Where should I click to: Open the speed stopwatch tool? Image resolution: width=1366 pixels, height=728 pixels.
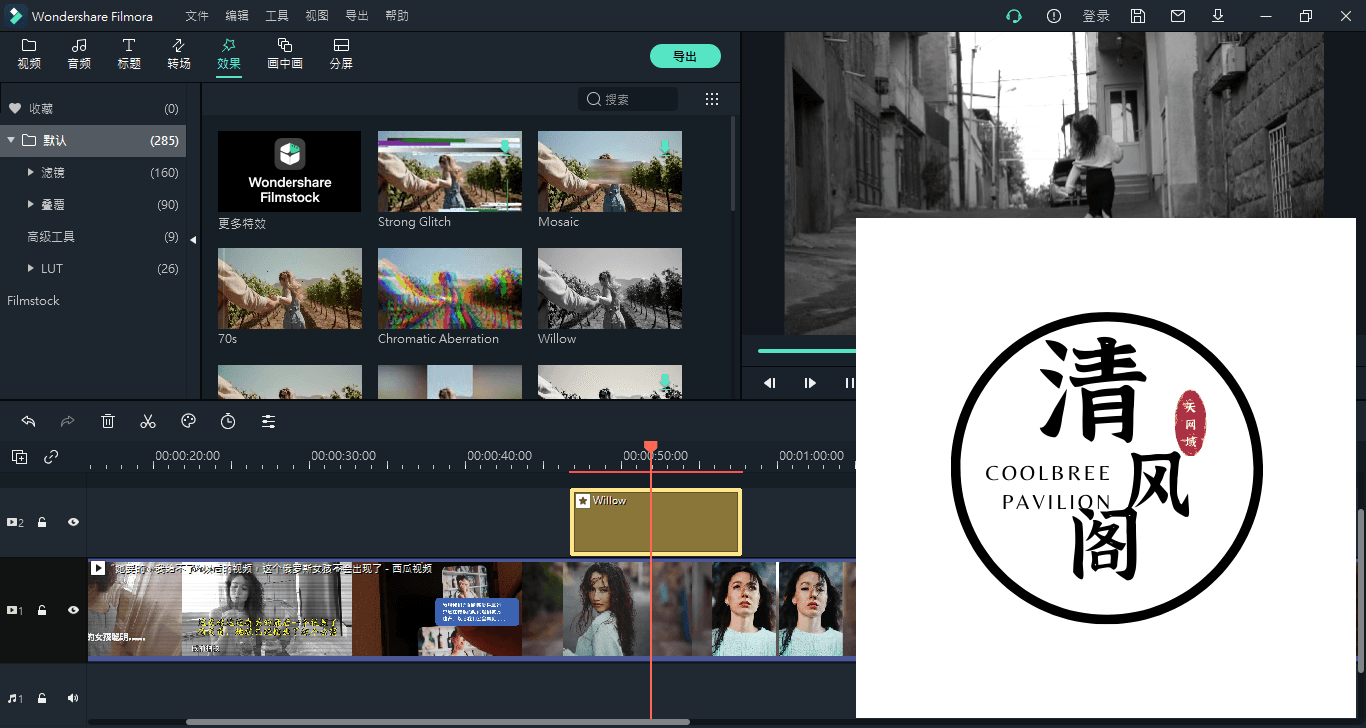coord(228,422)
